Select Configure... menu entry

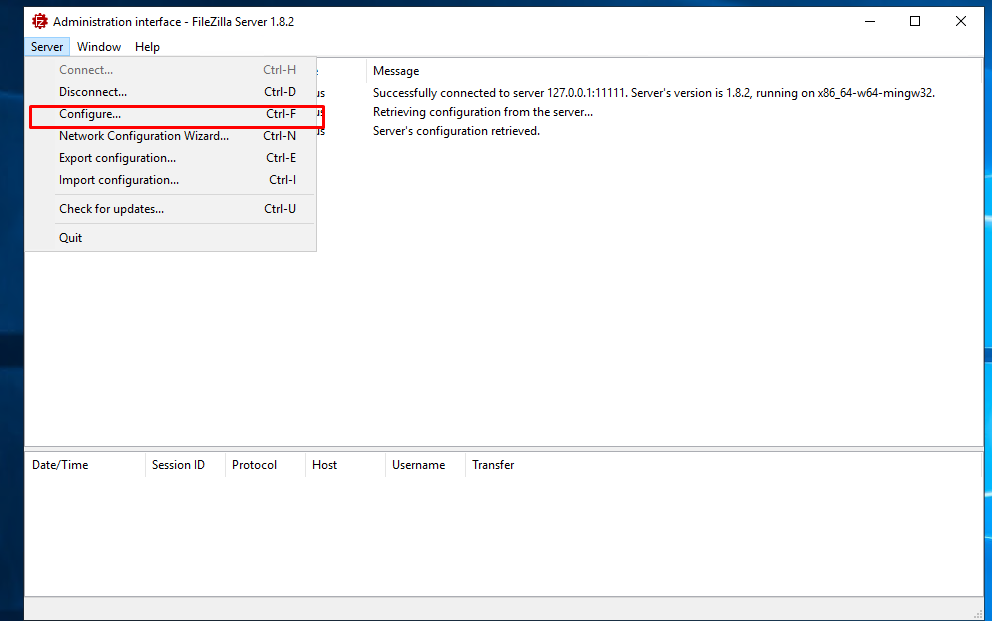pyautogui.click(x=171, y=114)
